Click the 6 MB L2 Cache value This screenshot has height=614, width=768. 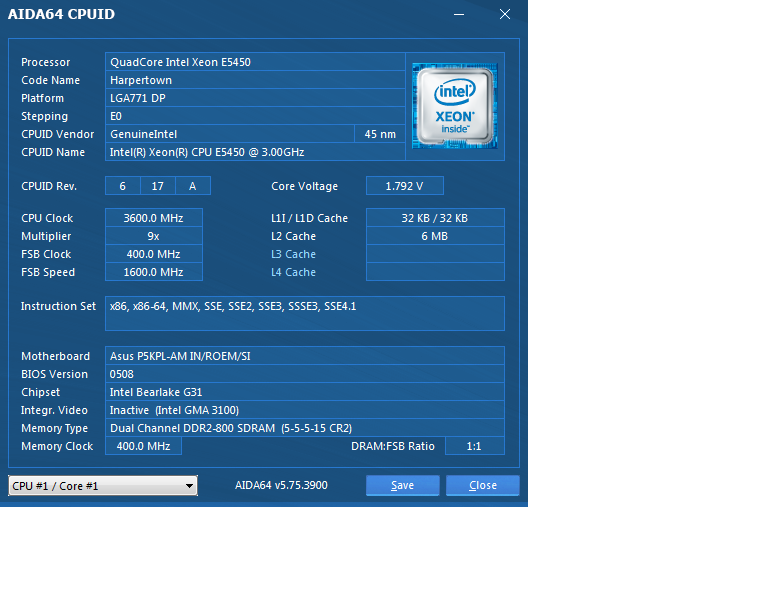[435, 236]
